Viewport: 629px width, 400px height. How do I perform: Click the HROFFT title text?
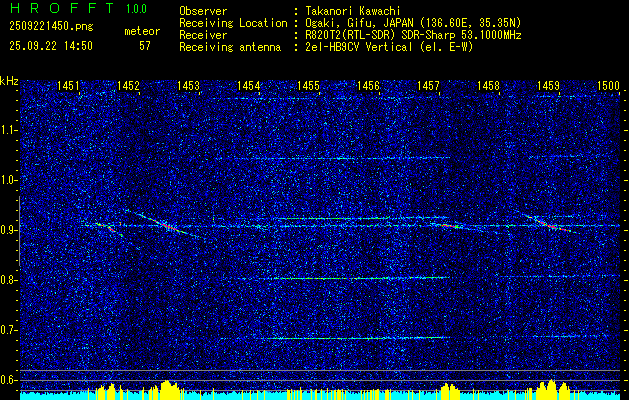(x=62, y=8)
